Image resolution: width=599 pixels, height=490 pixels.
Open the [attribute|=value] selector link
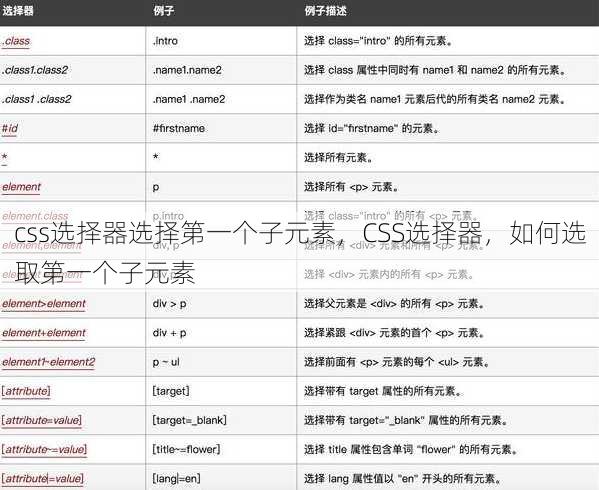point(42,479)
